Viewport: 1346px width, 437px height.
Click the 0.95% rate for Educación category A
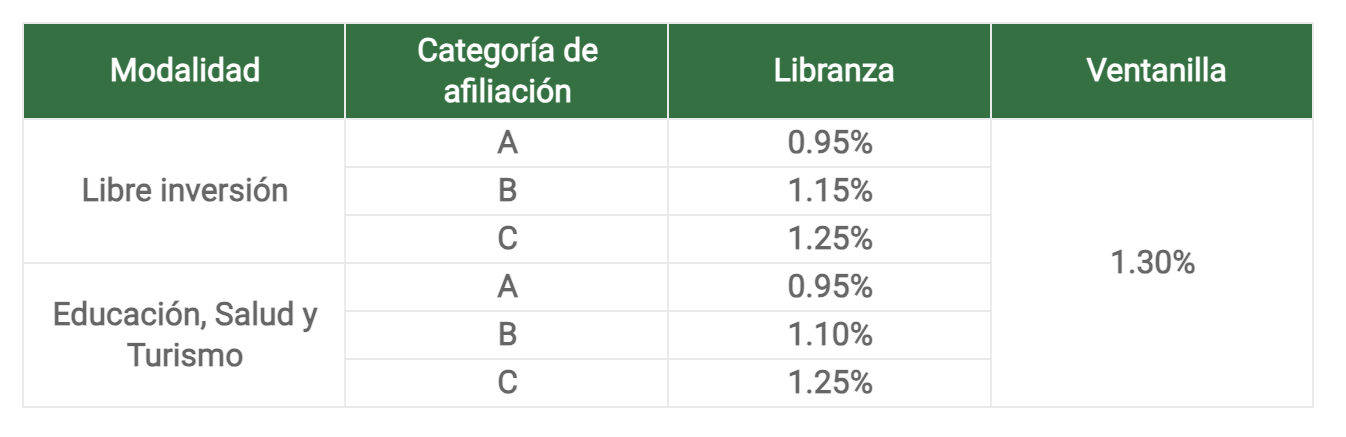tap(830, 287)
